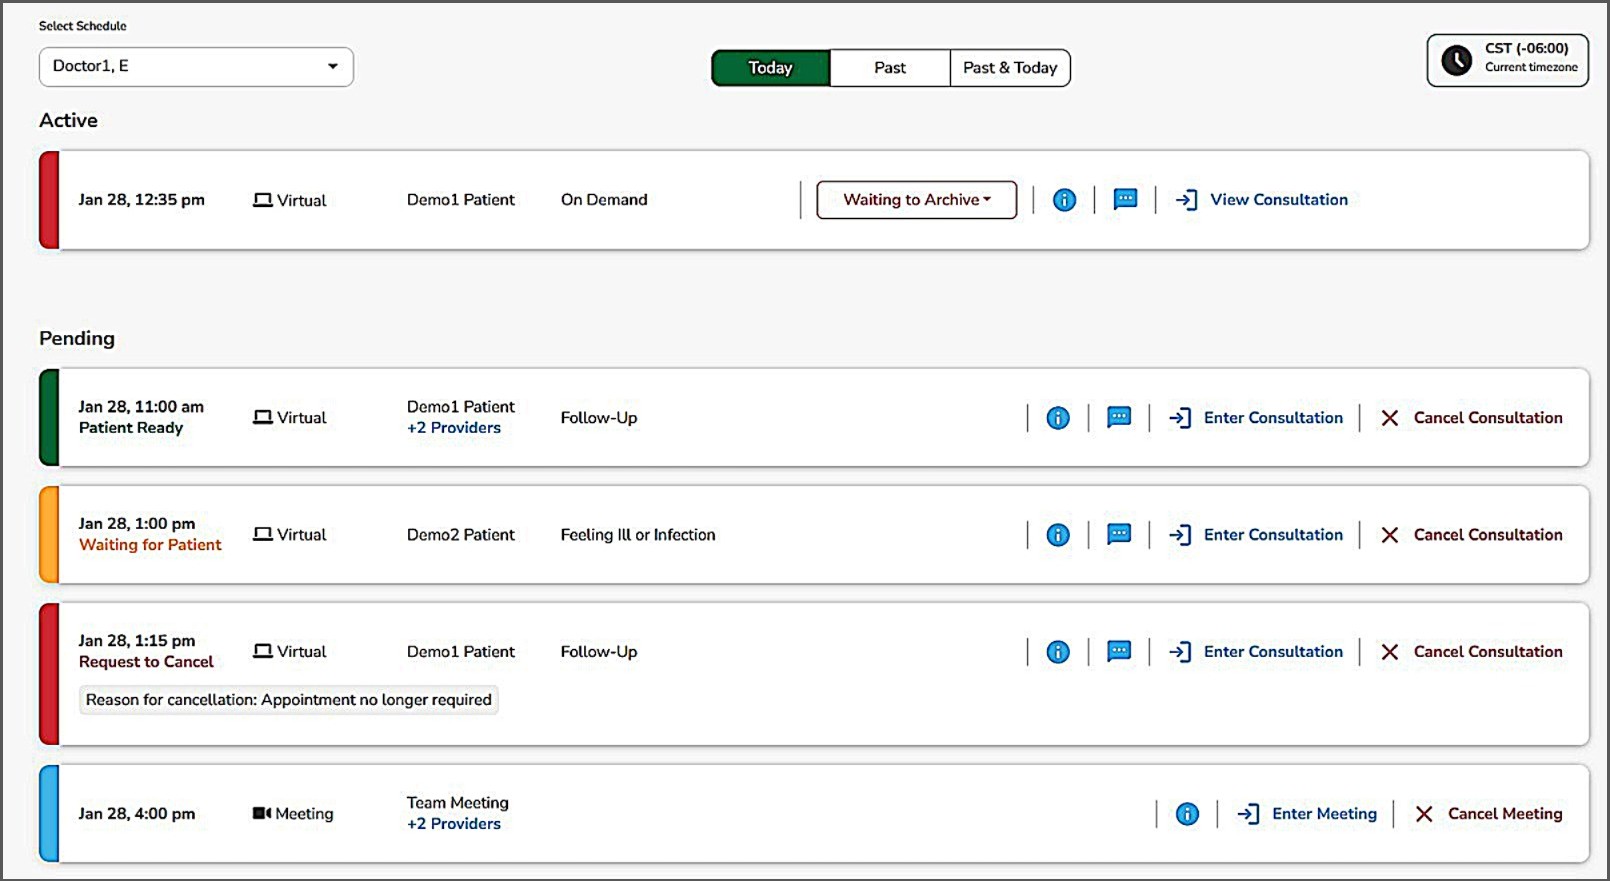Switch to the Past tab
The width and height of the screenshot is (1610, 881).
(x=889, y=68)
